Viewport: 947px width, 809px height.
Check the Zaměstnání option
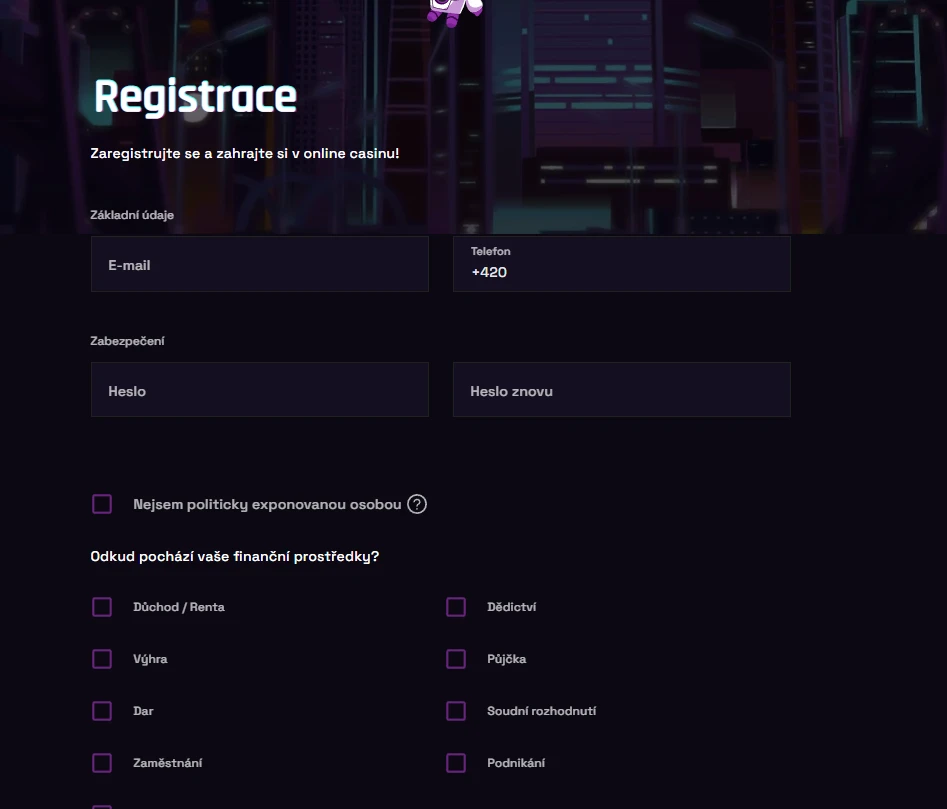[102, 763]
